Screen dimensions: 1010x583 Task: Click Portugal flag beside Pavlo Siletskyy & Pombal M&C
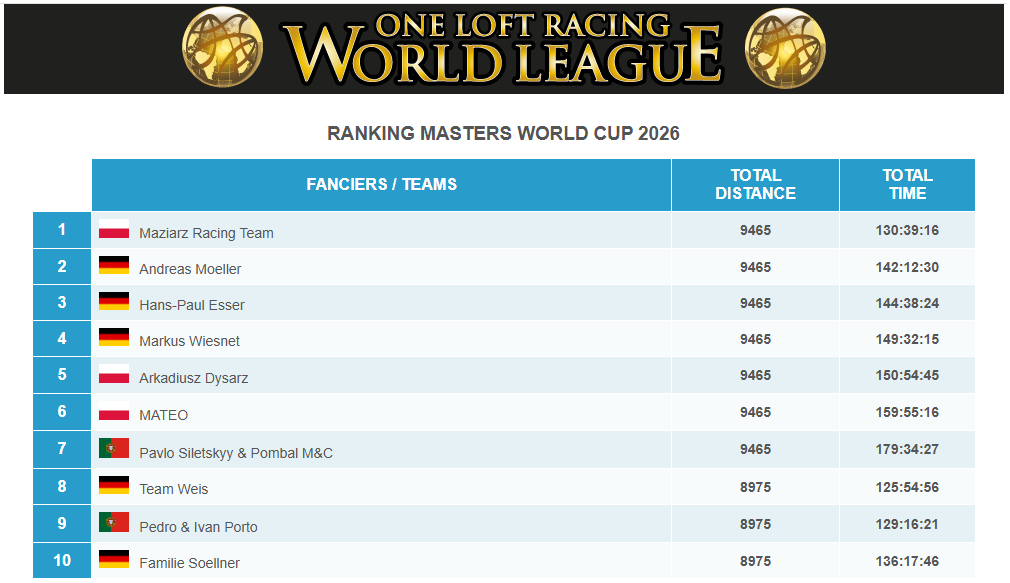[114, 448]
